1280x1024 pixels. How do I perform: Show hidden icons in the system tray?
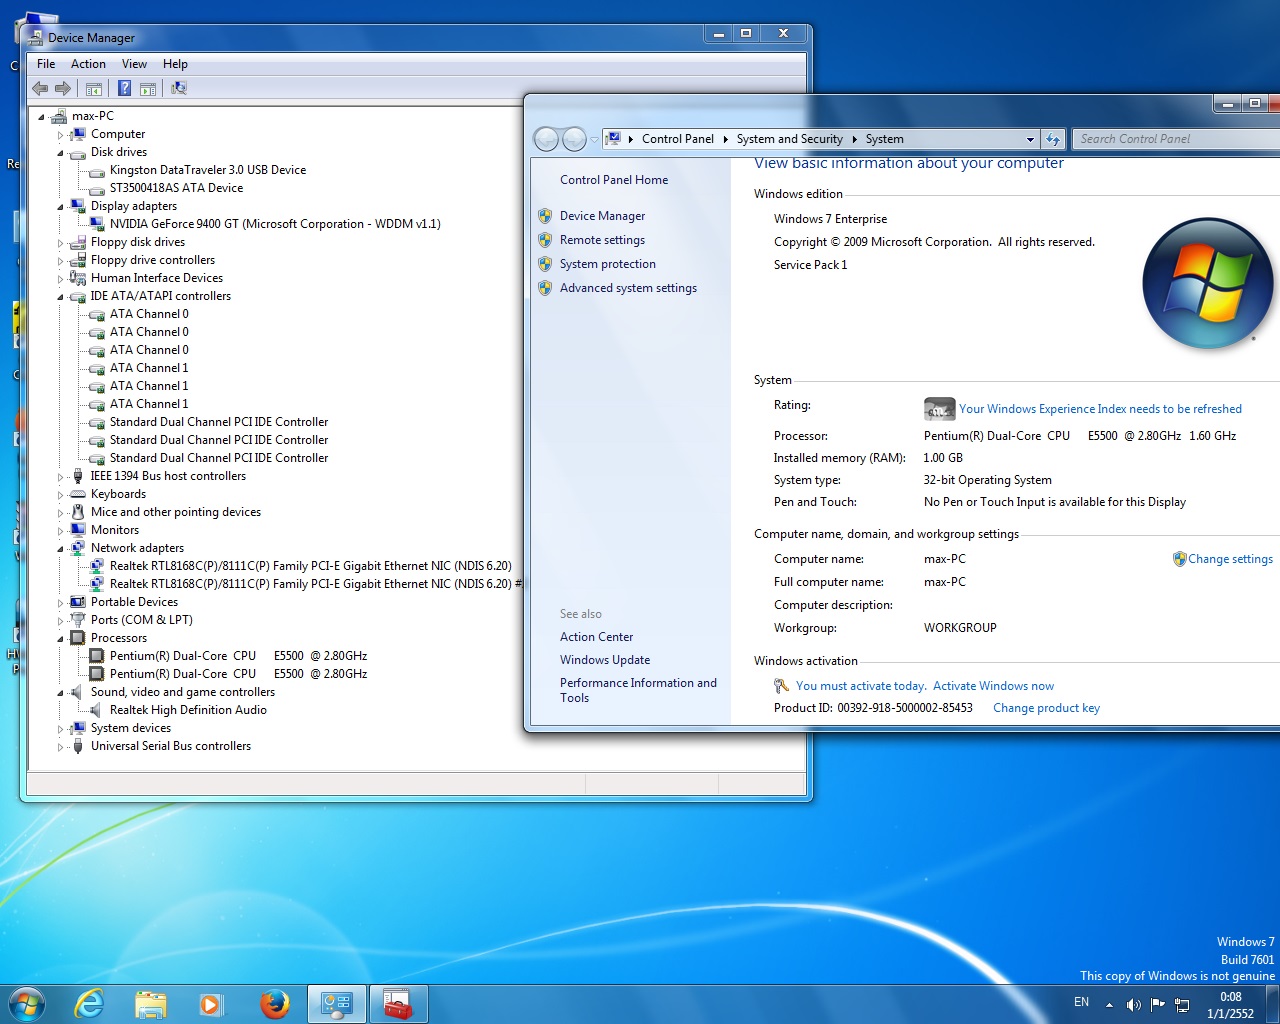tap(1109, 1004)
